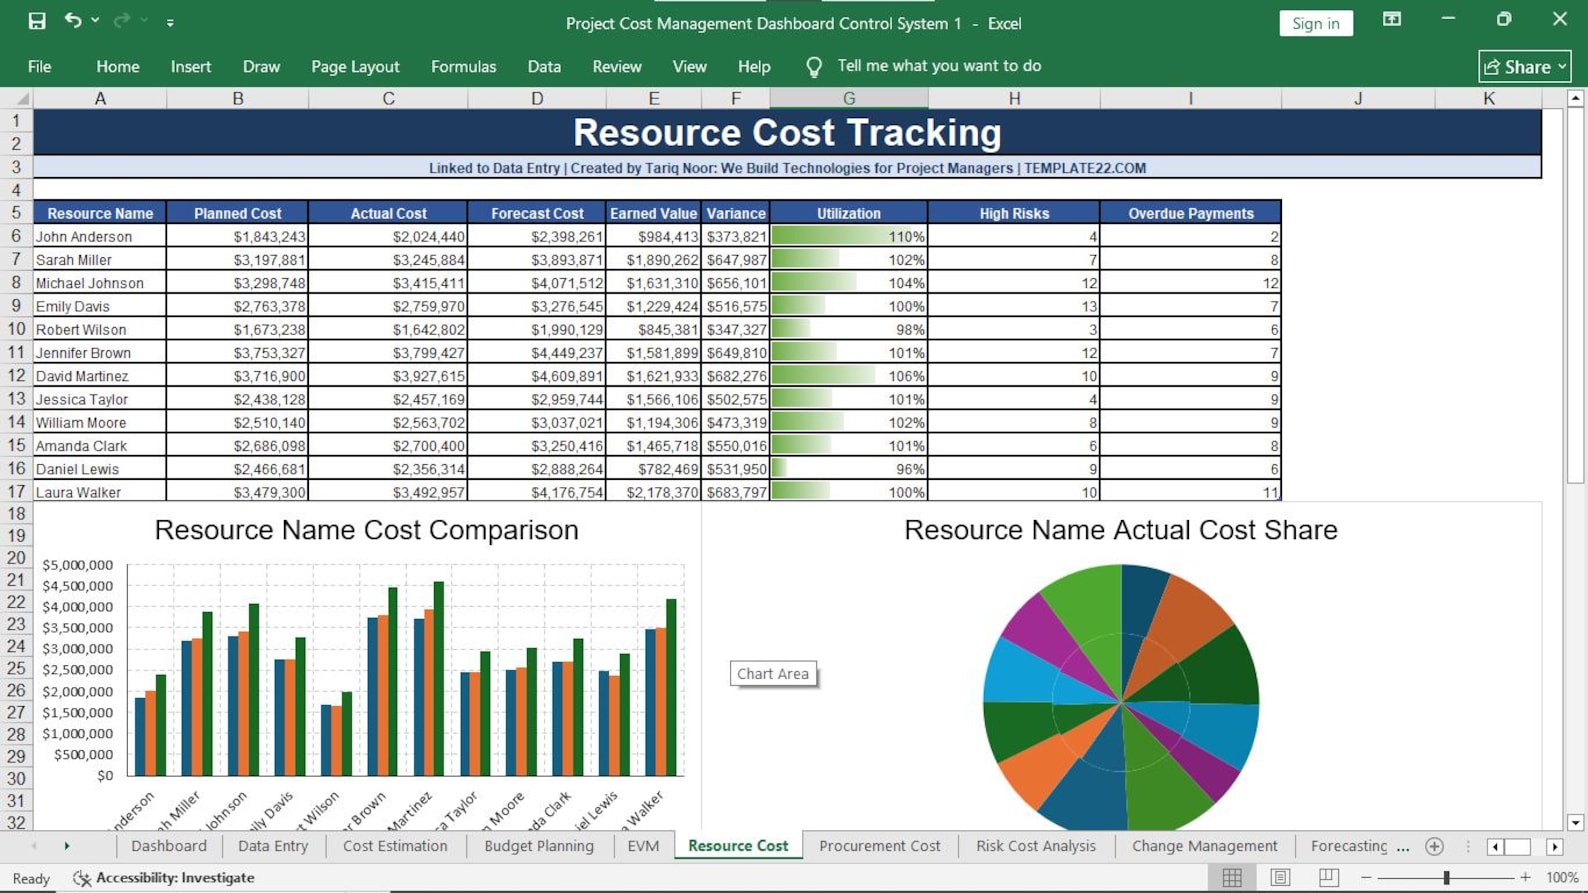This screenshot has width=1588, height=893.
Task: Open the Draw ribbon tab
Action: click(261, 66)
